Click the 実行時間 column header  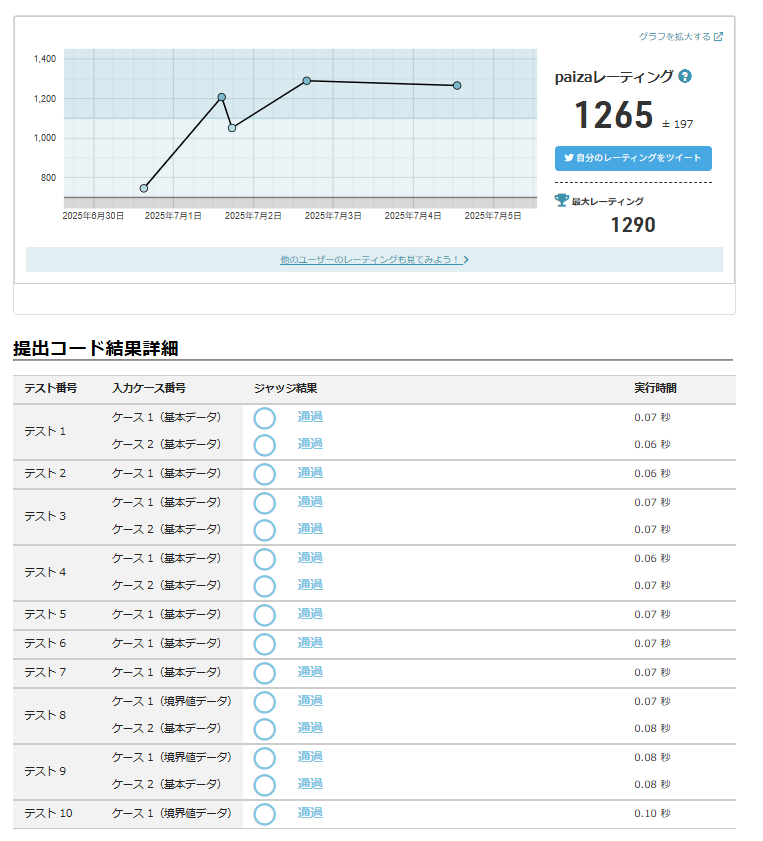coord(655,389)
